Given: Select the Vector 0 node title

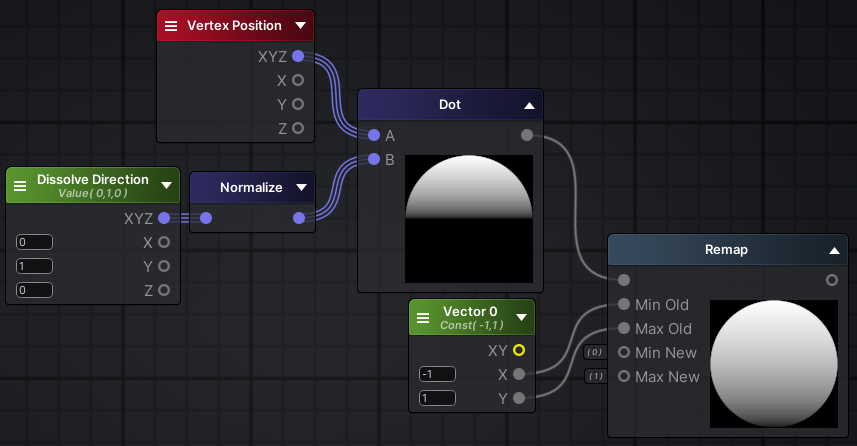Looking at the screenshot, I should 470,312.
